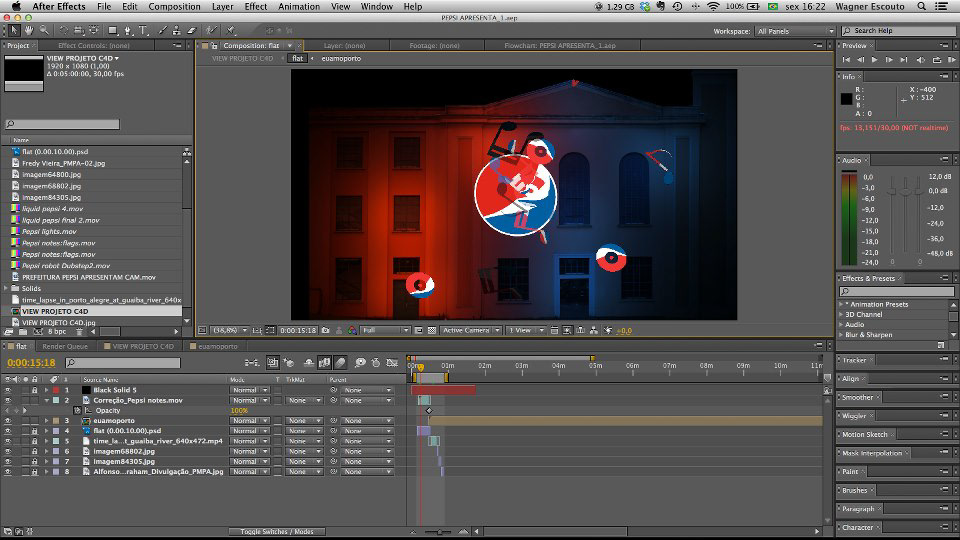
Task: Open the Animation menu
Action: (299, 7)
